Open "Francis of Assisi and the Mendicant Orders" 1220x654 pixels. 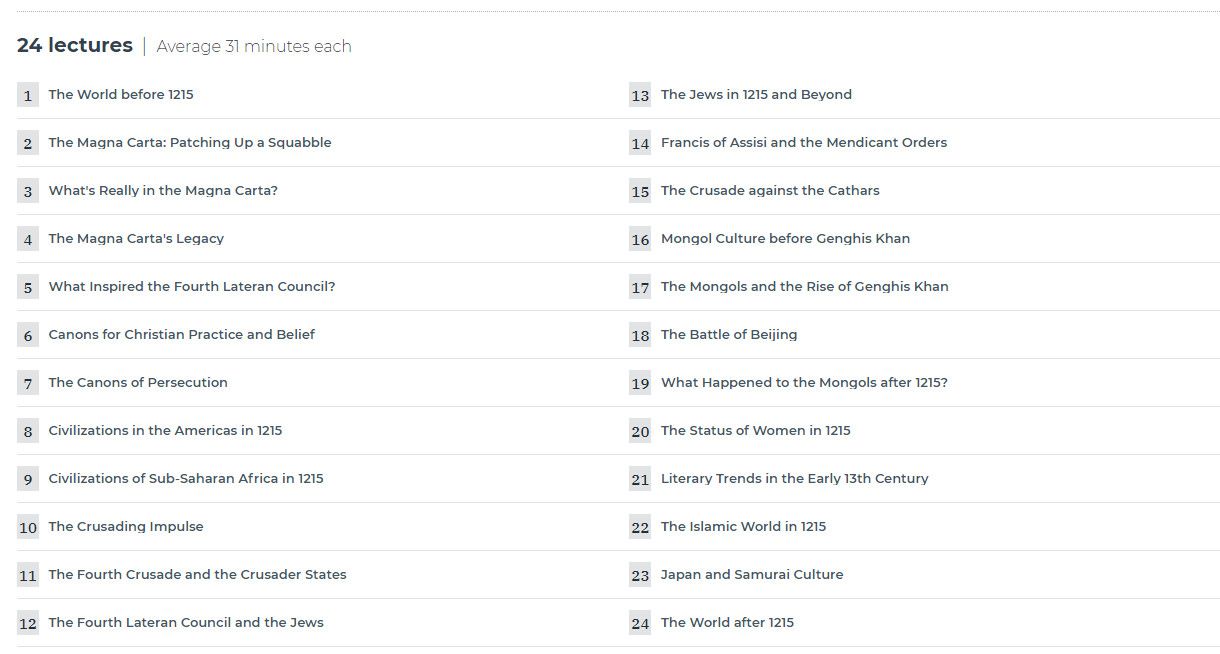click(x=804, y=143)
